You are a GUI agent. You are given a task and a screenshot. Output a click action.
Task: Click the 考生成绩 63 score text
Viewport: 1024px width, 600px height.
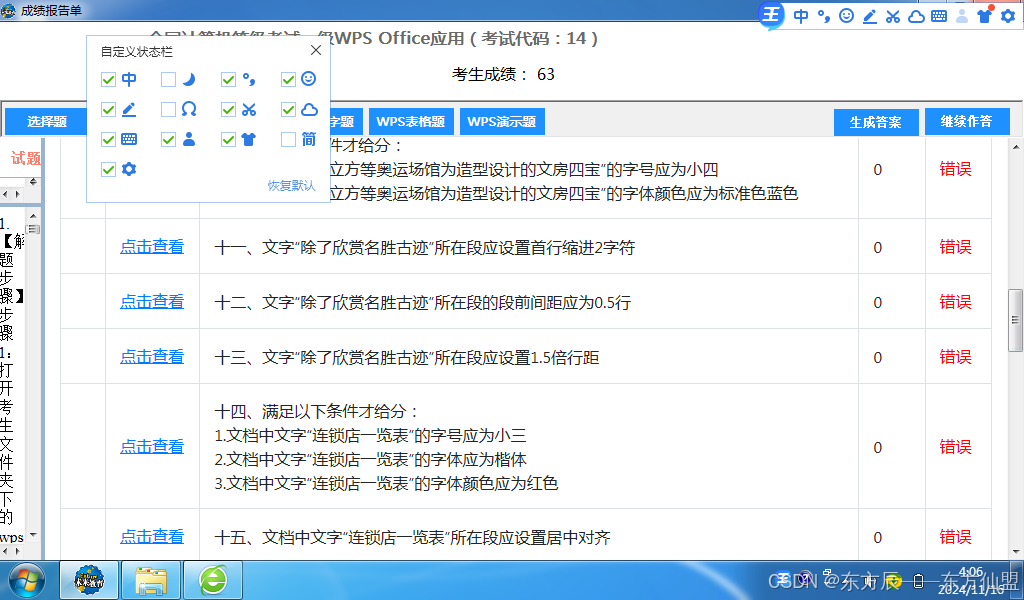(x=503, y=74)
